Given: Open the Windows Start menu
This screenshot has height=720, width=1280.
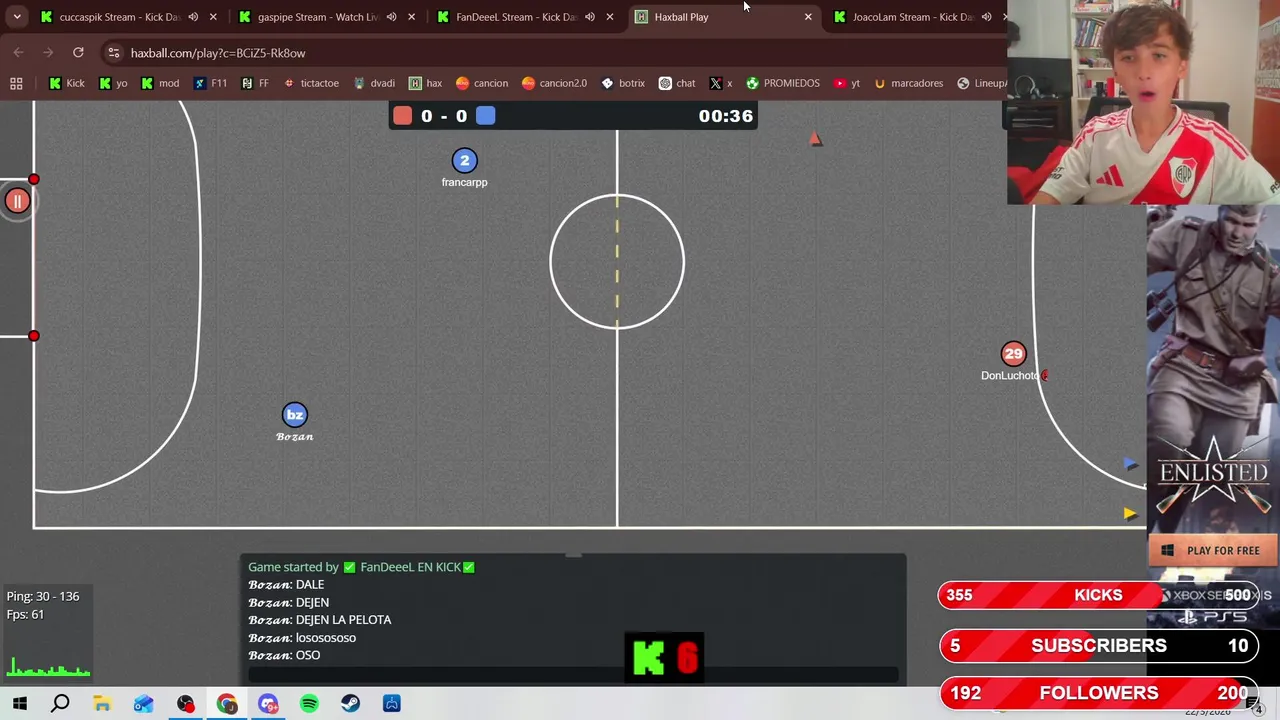Looking at the screenshot, I should [x=19, y=704].
